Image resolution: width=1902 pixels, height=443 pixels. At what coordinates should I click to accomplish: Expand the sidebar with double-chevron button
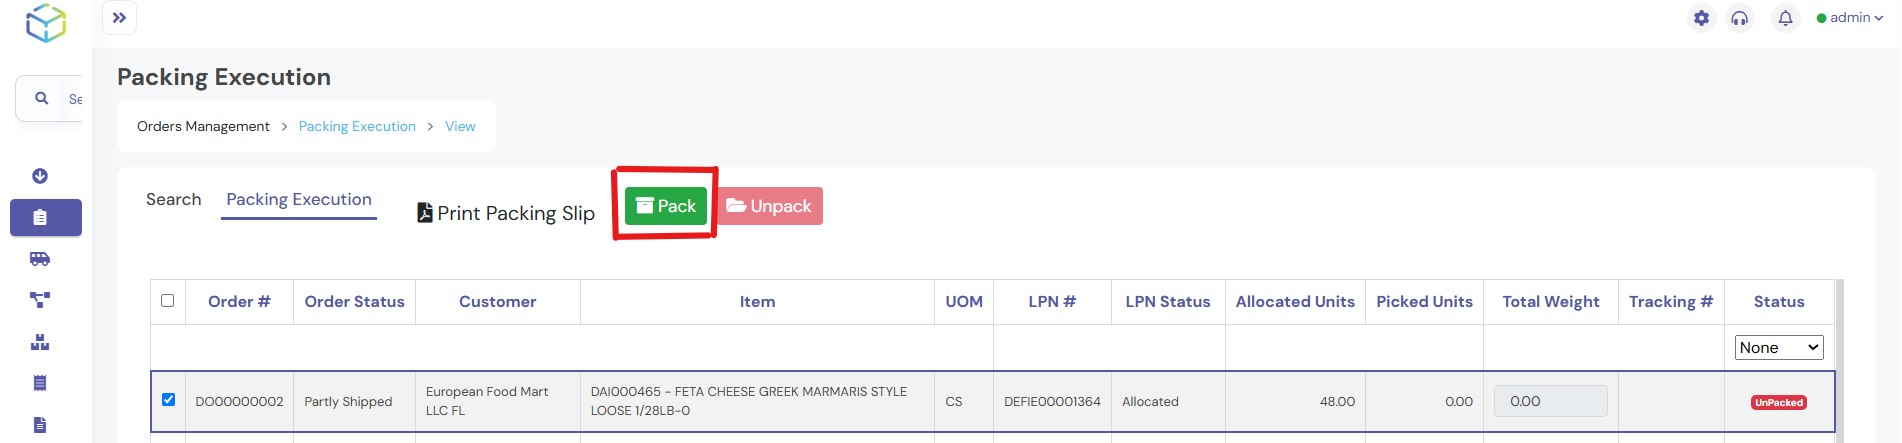point(119,18)
